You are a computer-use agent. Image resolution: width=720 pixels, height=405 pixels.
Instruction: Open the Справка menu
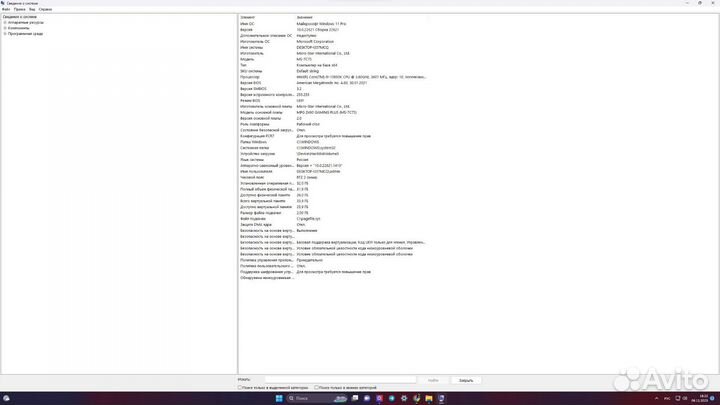[x=45, y=9]
